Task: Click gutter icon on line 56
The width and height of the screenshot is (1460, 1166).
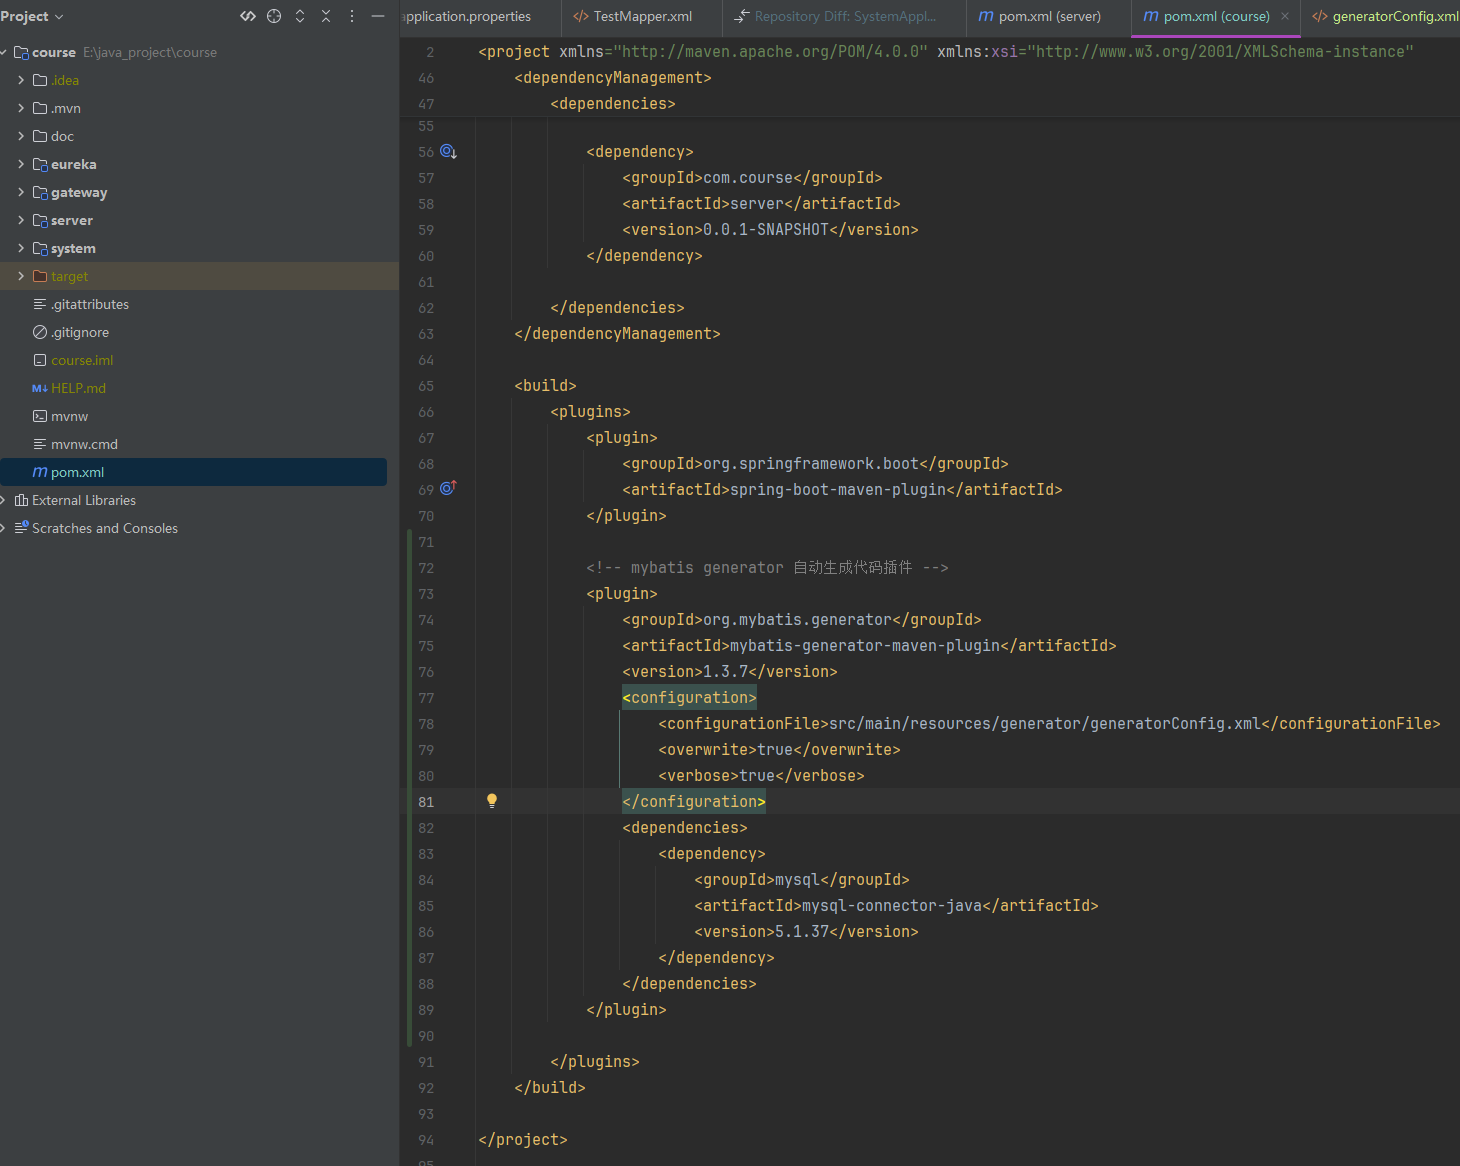Action: [449, 152]
